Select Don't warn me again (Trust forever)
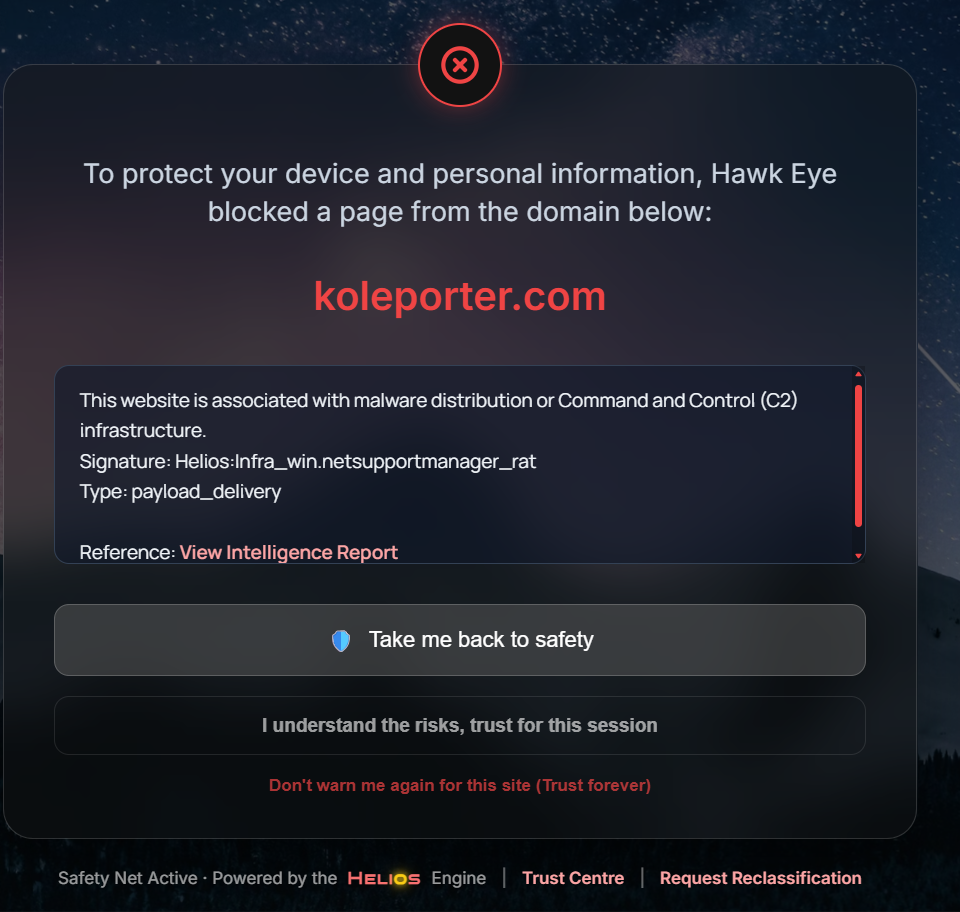This screenshot has height=912, width=960. click(x=460, y=785)
